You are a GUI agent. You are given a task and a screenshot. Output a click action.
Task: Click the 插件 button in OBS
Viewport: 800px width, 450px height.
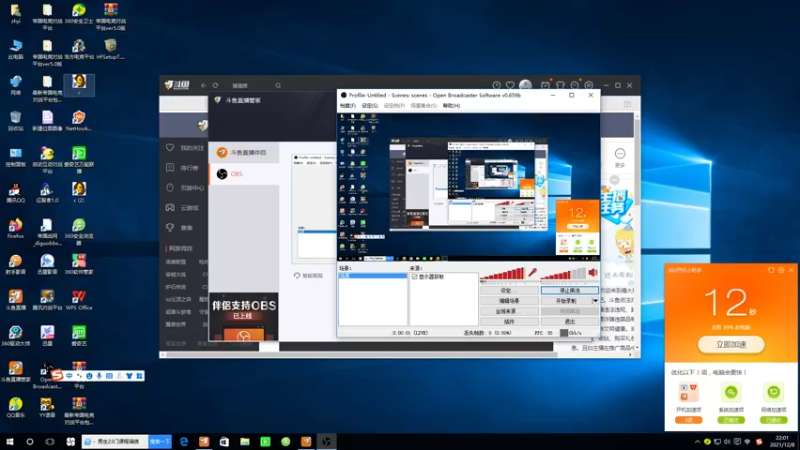(509, 321)
